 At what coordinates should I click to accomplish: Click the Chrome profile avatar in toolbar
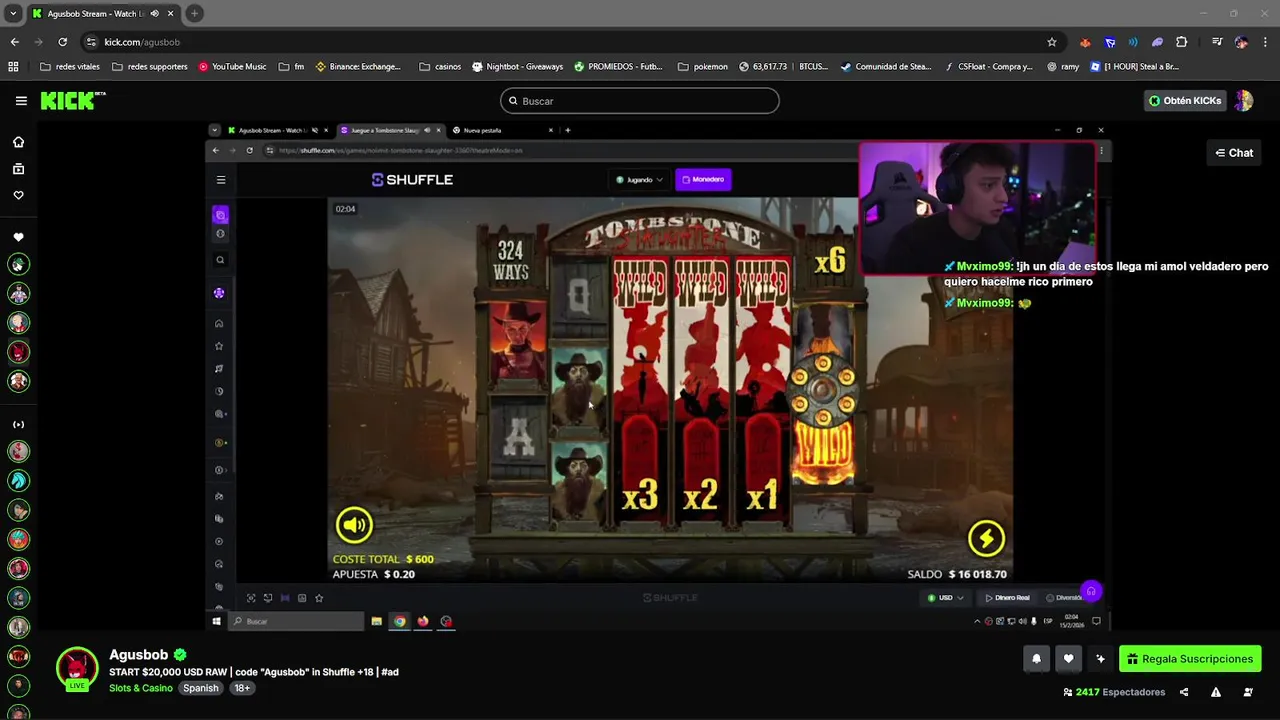pos(1241,42)
